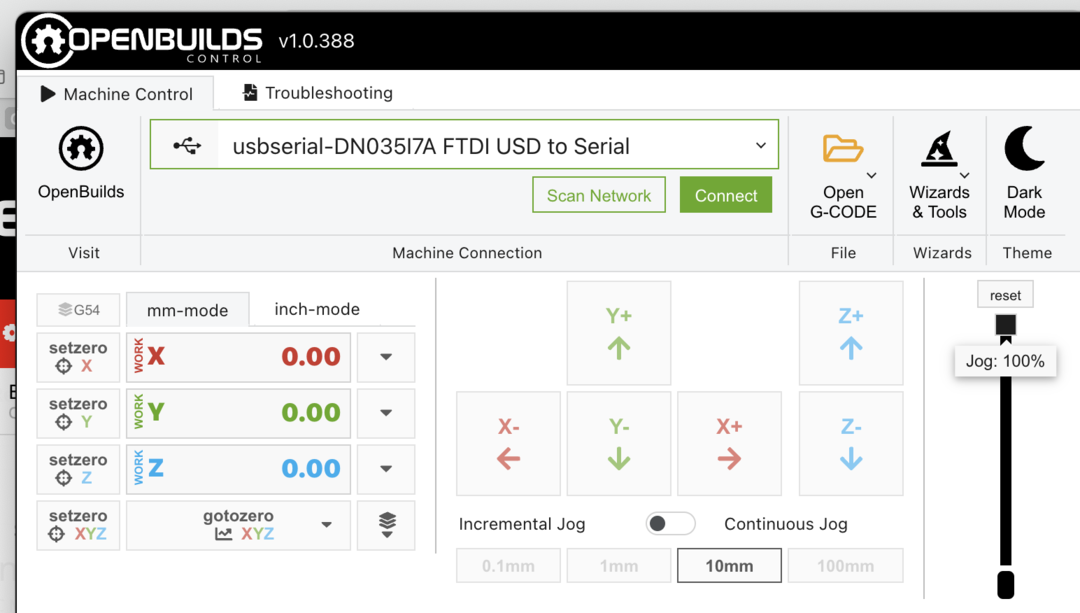1080x613 pixels.
Task: Expand the X axis options dropdown
Action: tap(386, 357)
